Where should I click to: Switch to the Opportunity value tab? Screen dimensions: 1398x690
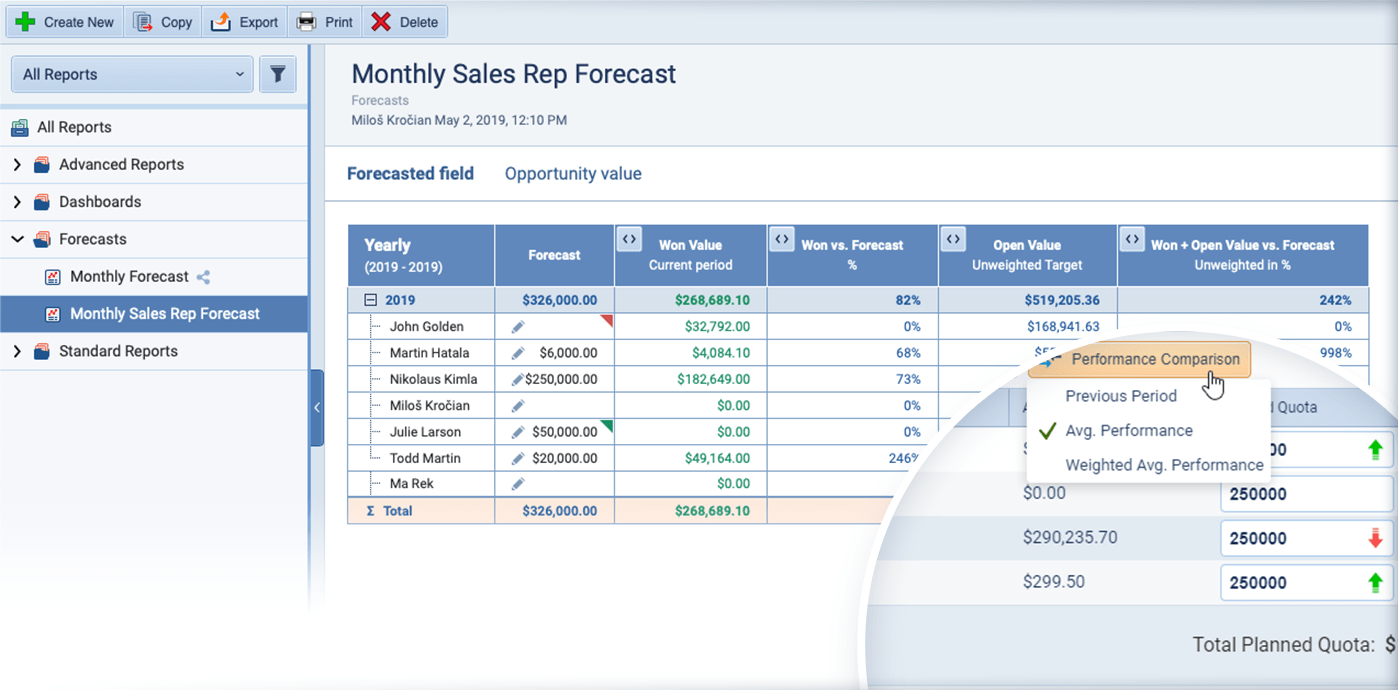click(x=572, y=173)
